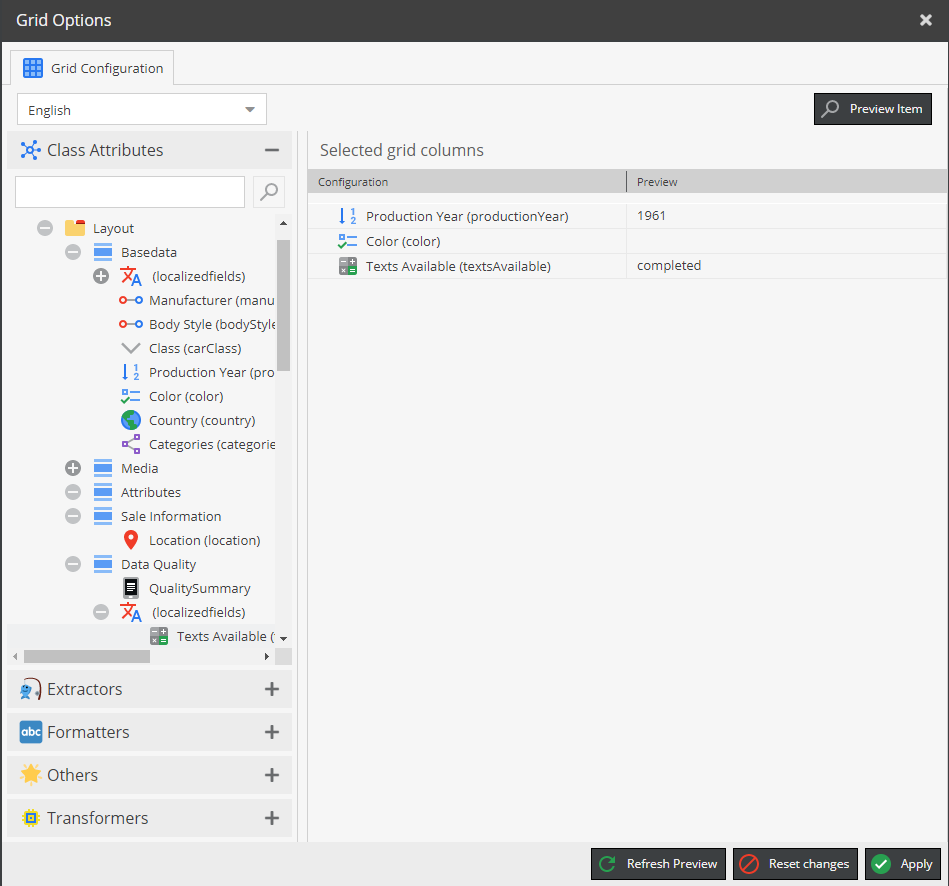949x886 pixels.
Task: Collapse the Basedata tree node
Action: pyautogui.click(x=73, y=252)
